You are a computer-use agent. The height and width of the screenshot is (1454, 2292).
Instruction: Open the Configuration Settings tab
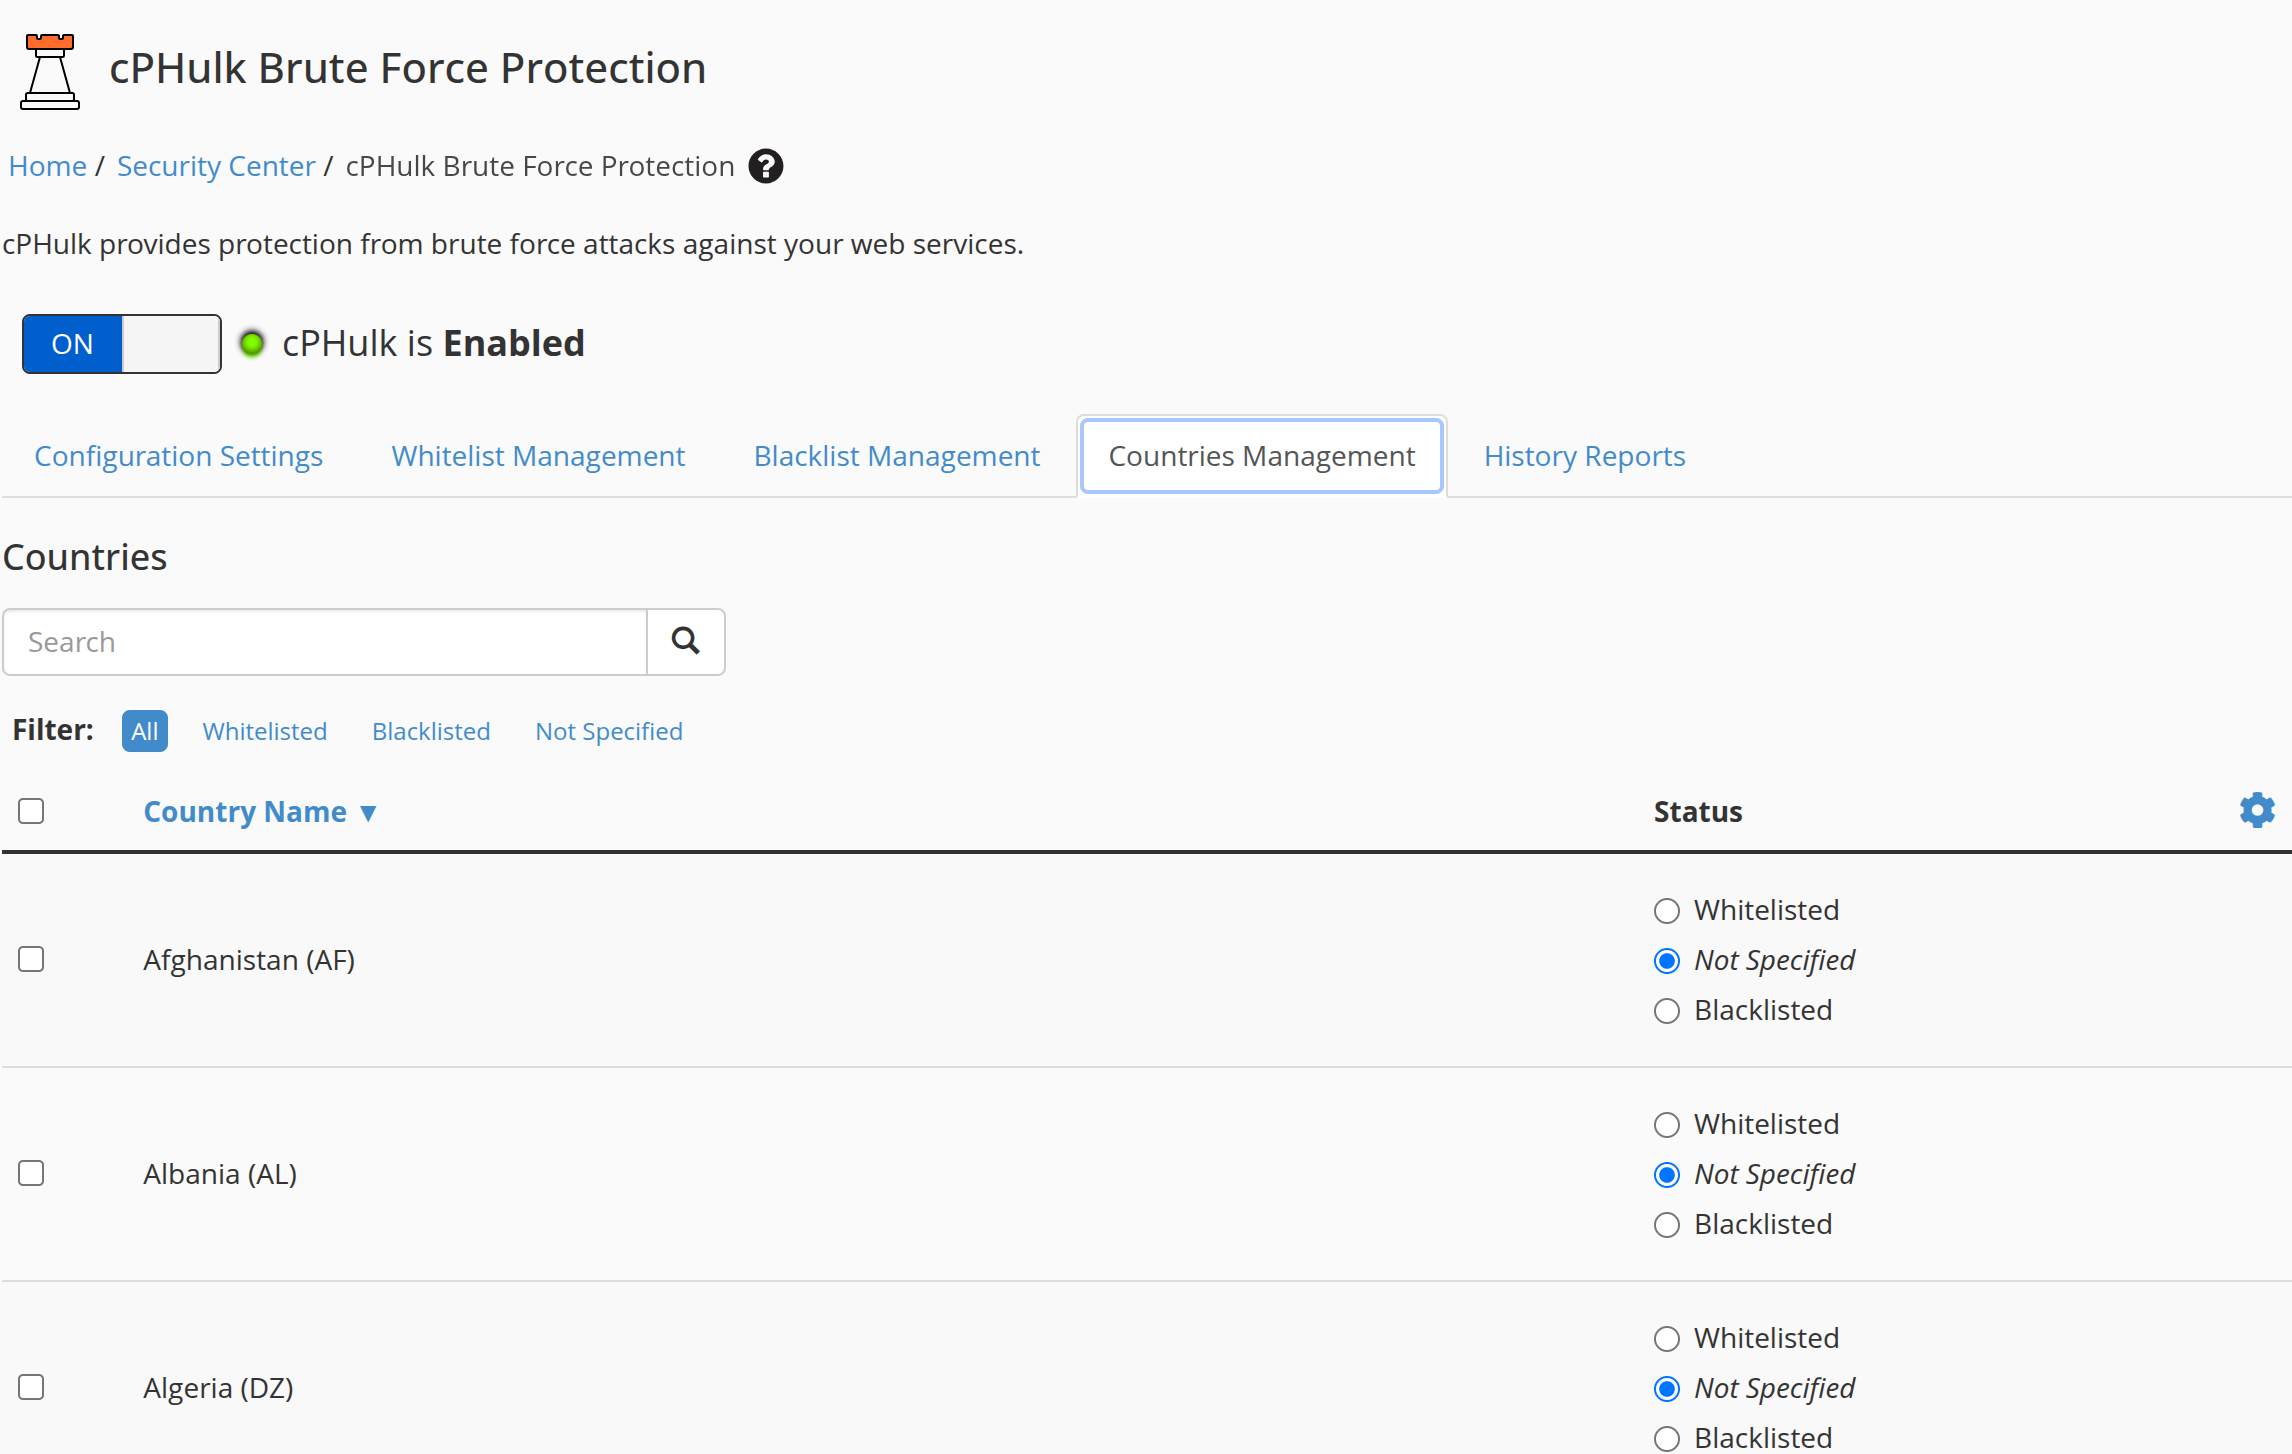pos(178,456)
